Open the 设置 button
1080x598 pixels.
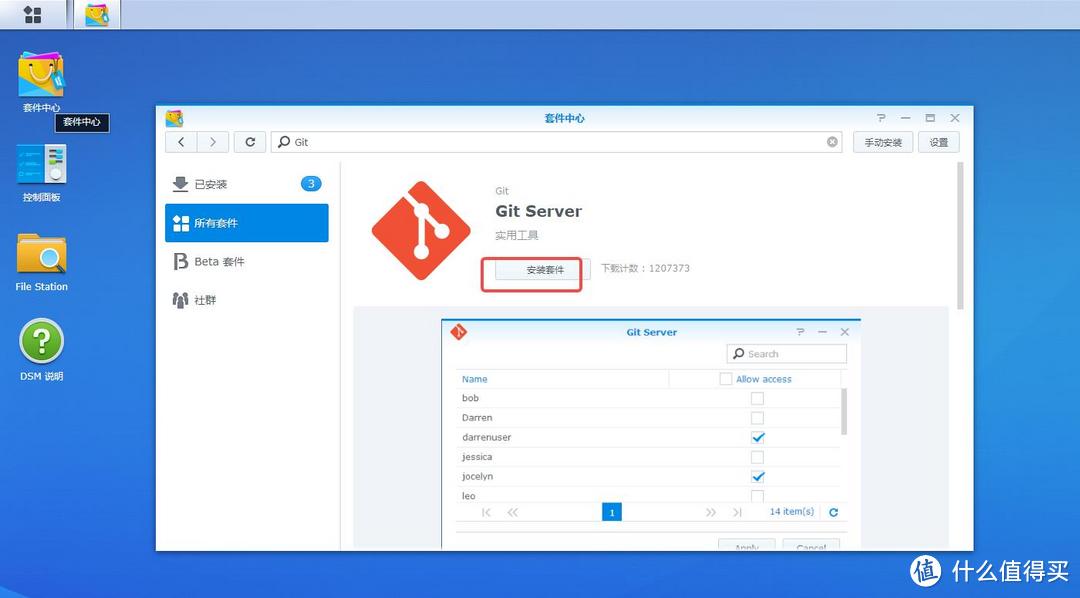pyautogui.click(x=938, y=142)
